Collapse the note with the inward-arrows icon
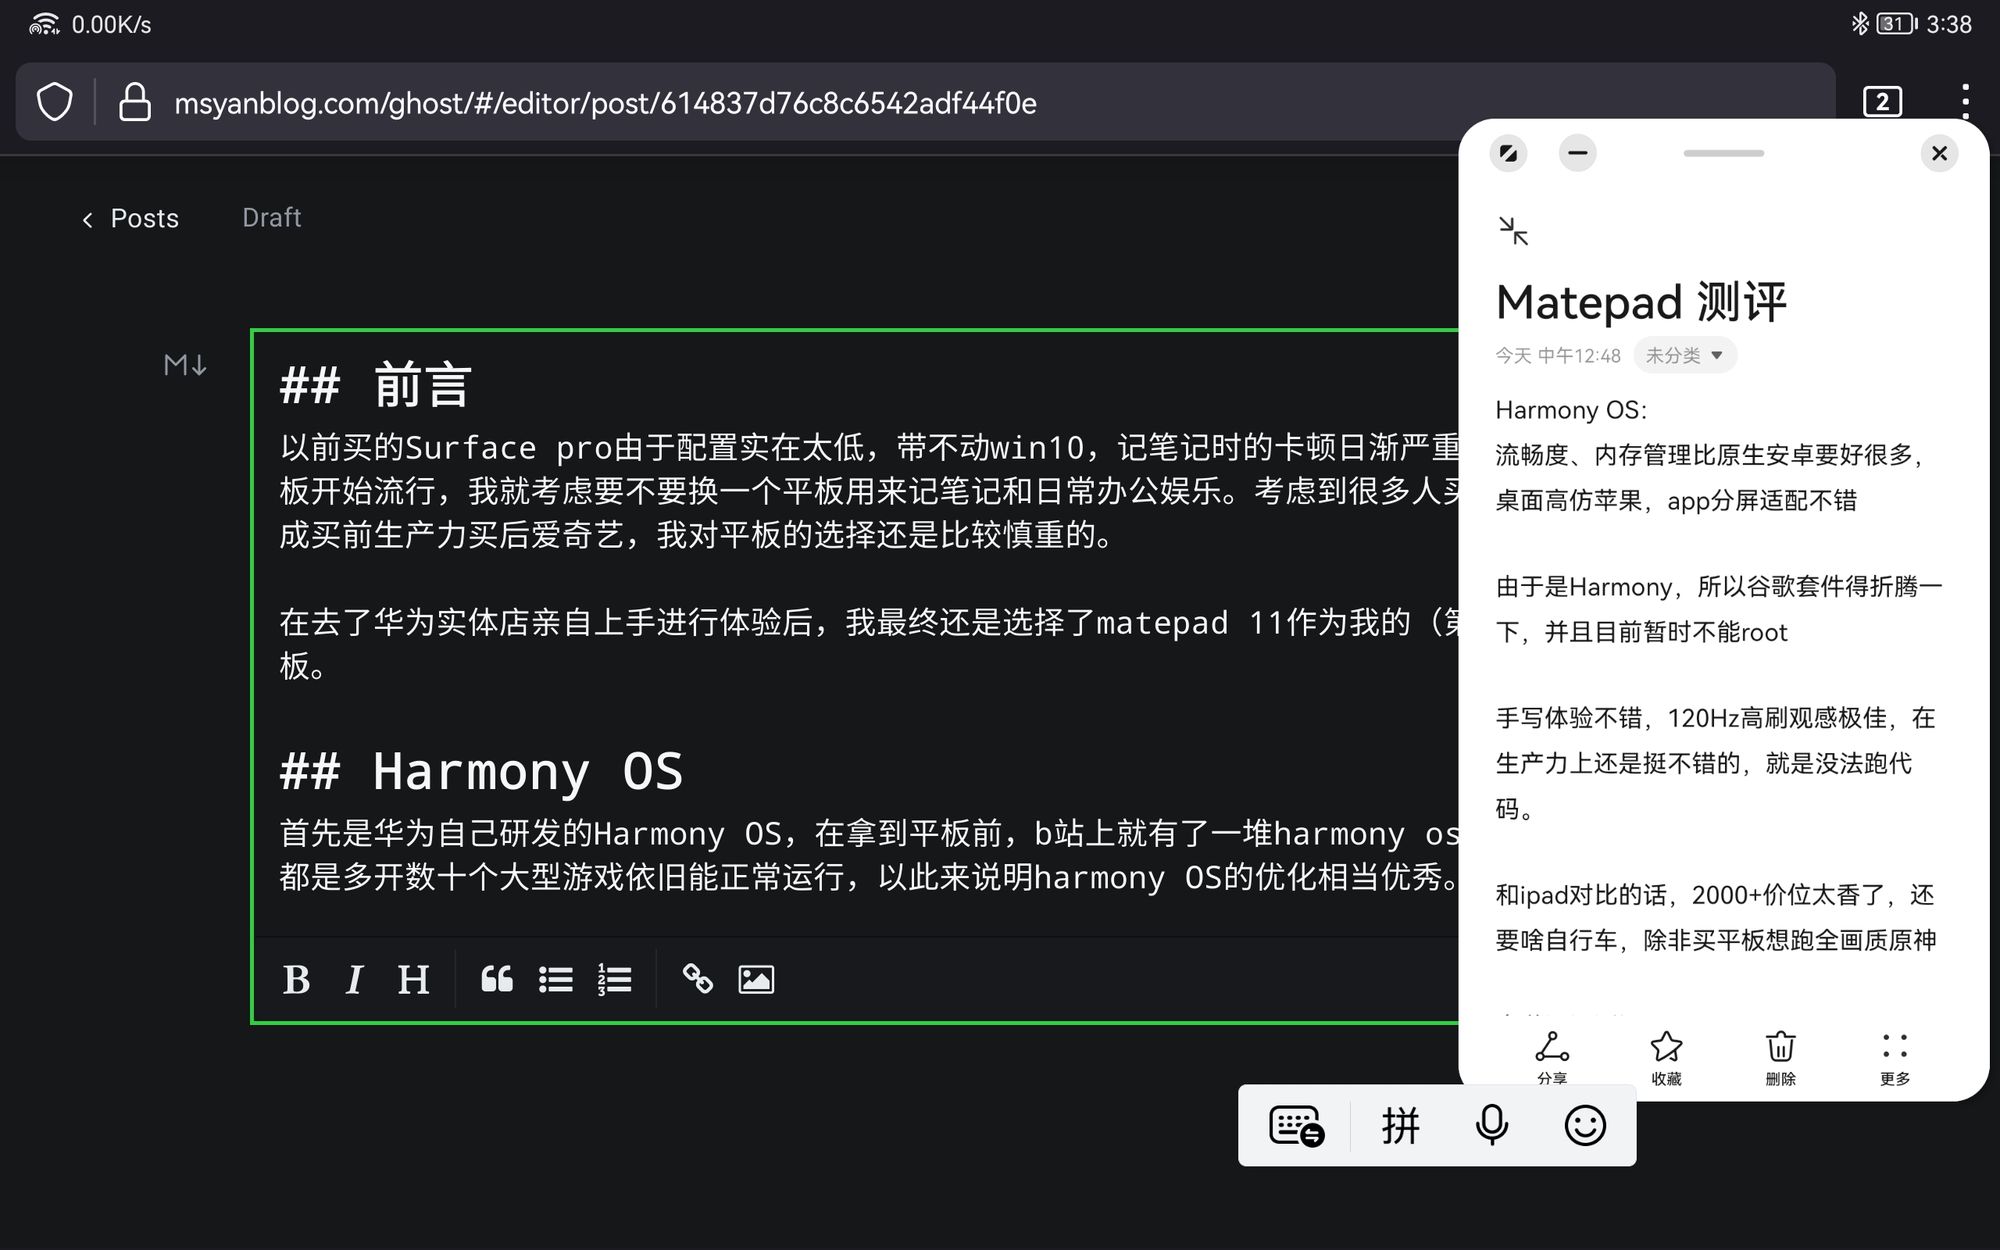The image size is (2000, 1250). [1514, 231]
